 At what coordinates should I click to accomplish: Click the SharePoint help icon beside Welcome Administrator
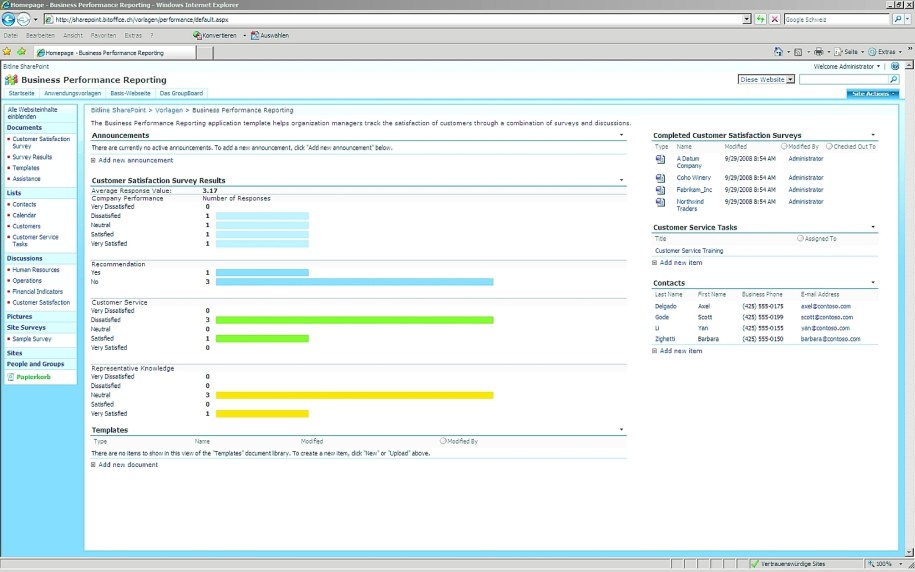pos(895,66)
